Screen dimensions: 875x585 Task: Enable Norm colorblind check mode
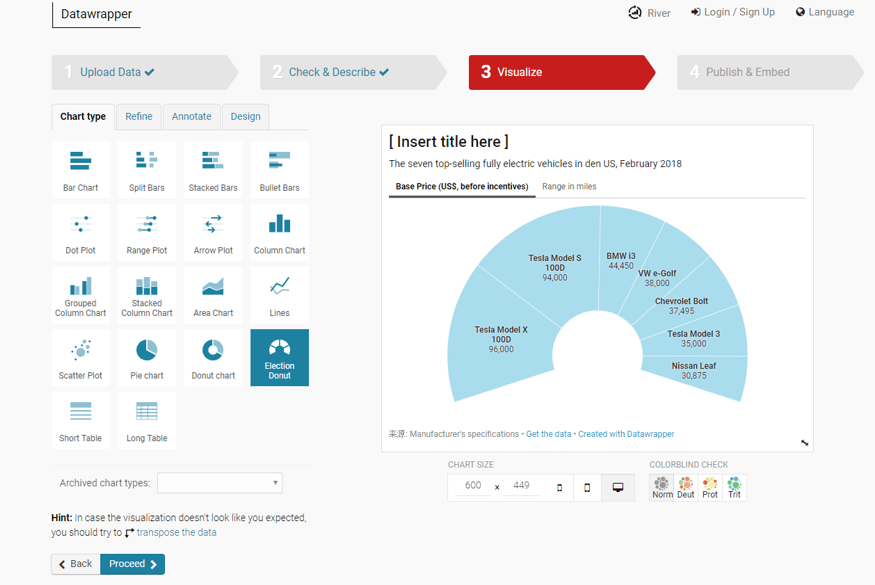[x=662, y=487]
